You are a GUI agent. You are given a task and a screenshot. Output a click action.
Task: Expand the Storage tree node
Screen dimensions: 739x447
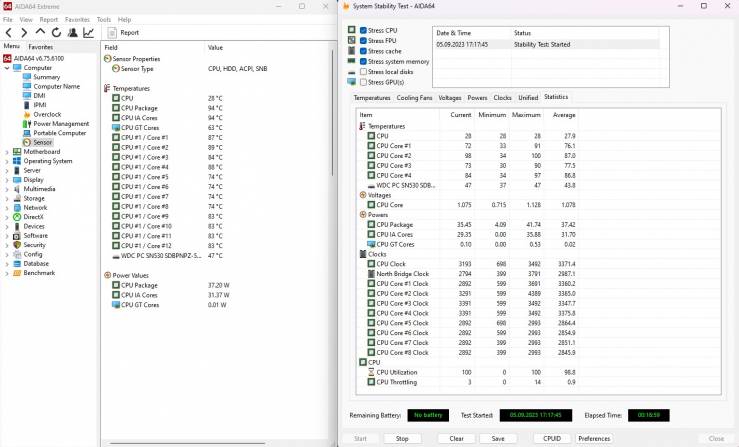[7, 199]
